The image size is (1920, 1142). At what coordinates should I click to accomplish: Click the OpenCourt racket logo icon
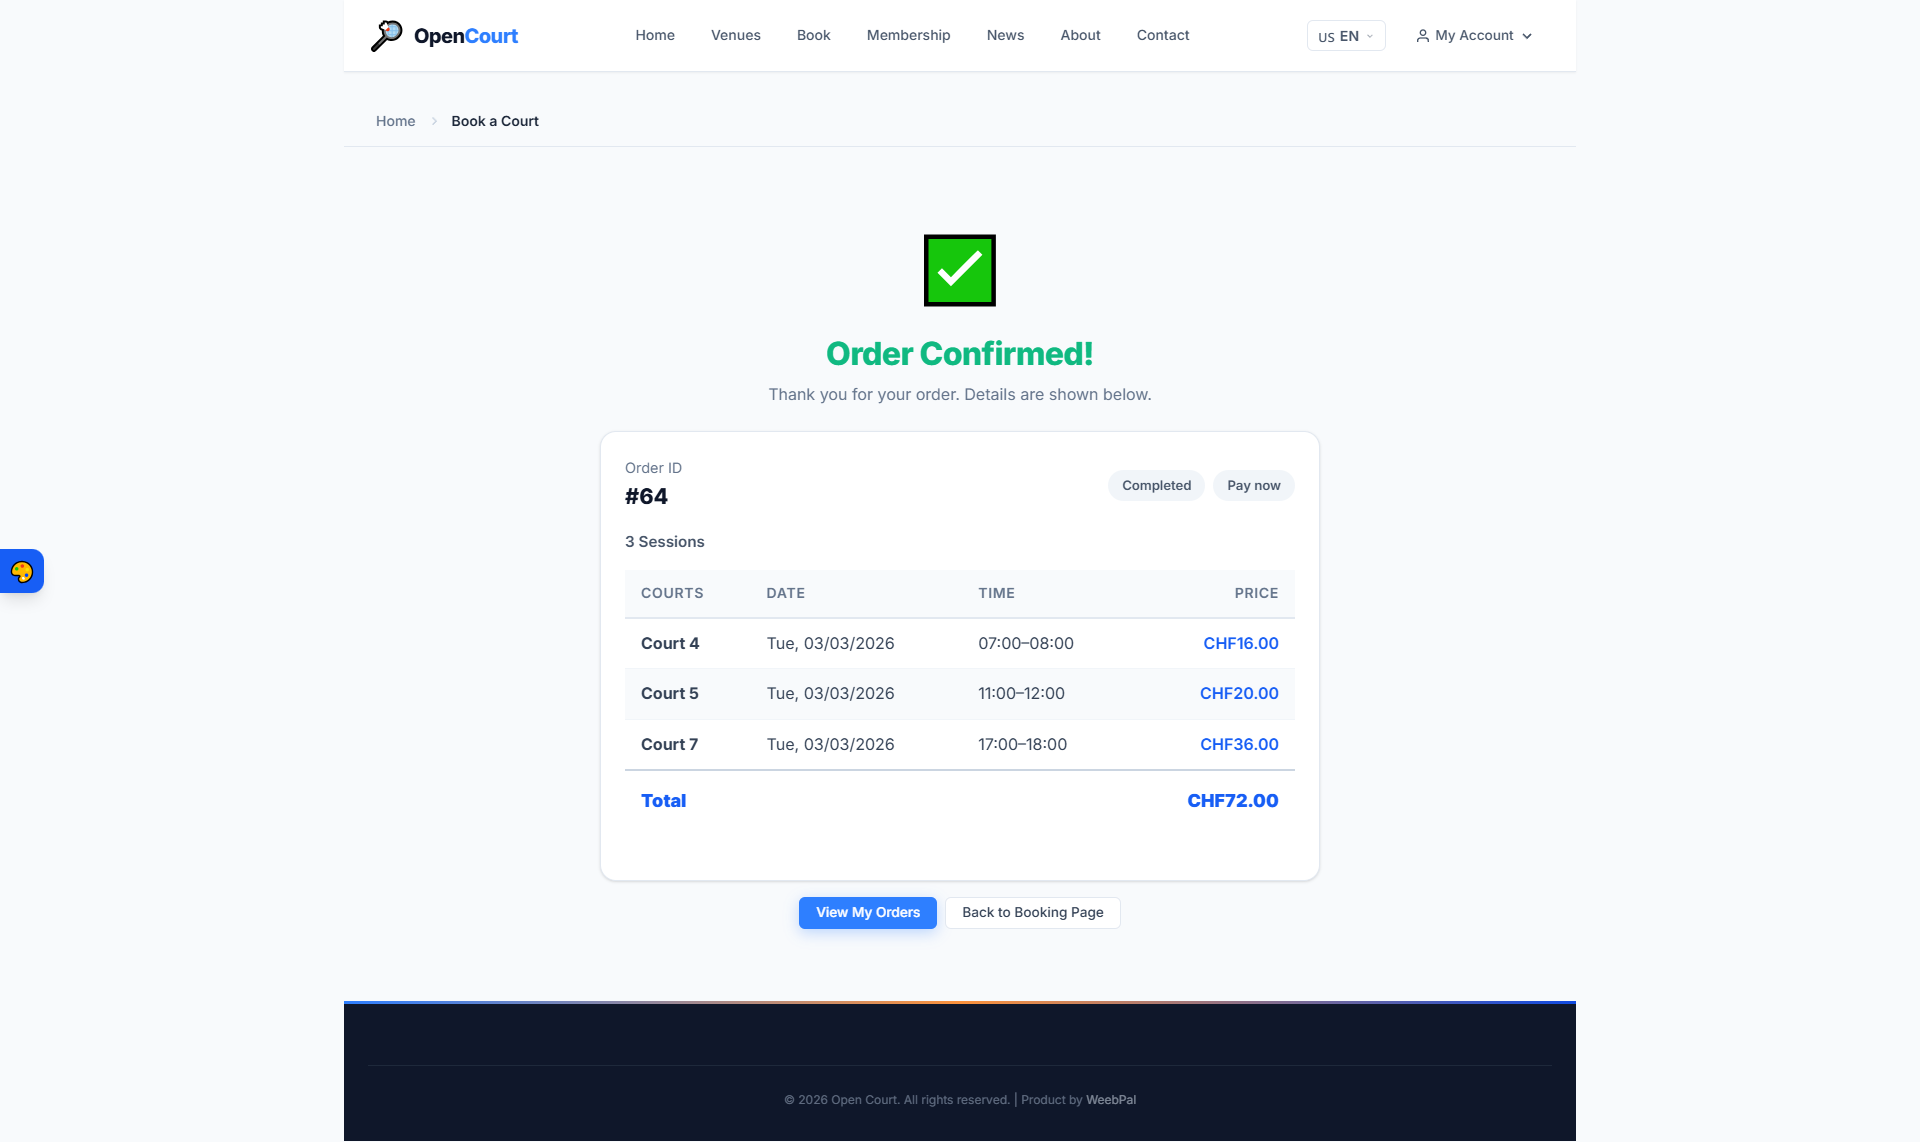click(x=386, y=35)
